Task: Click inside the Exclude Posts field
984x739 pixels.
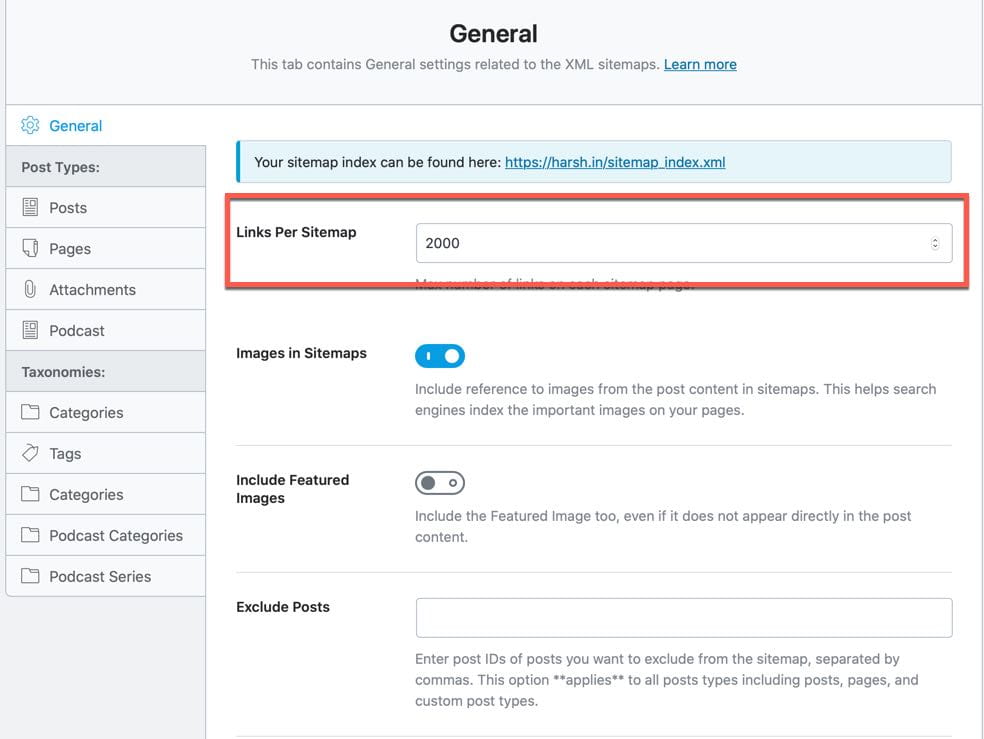Action: click(x=683, y=617)
